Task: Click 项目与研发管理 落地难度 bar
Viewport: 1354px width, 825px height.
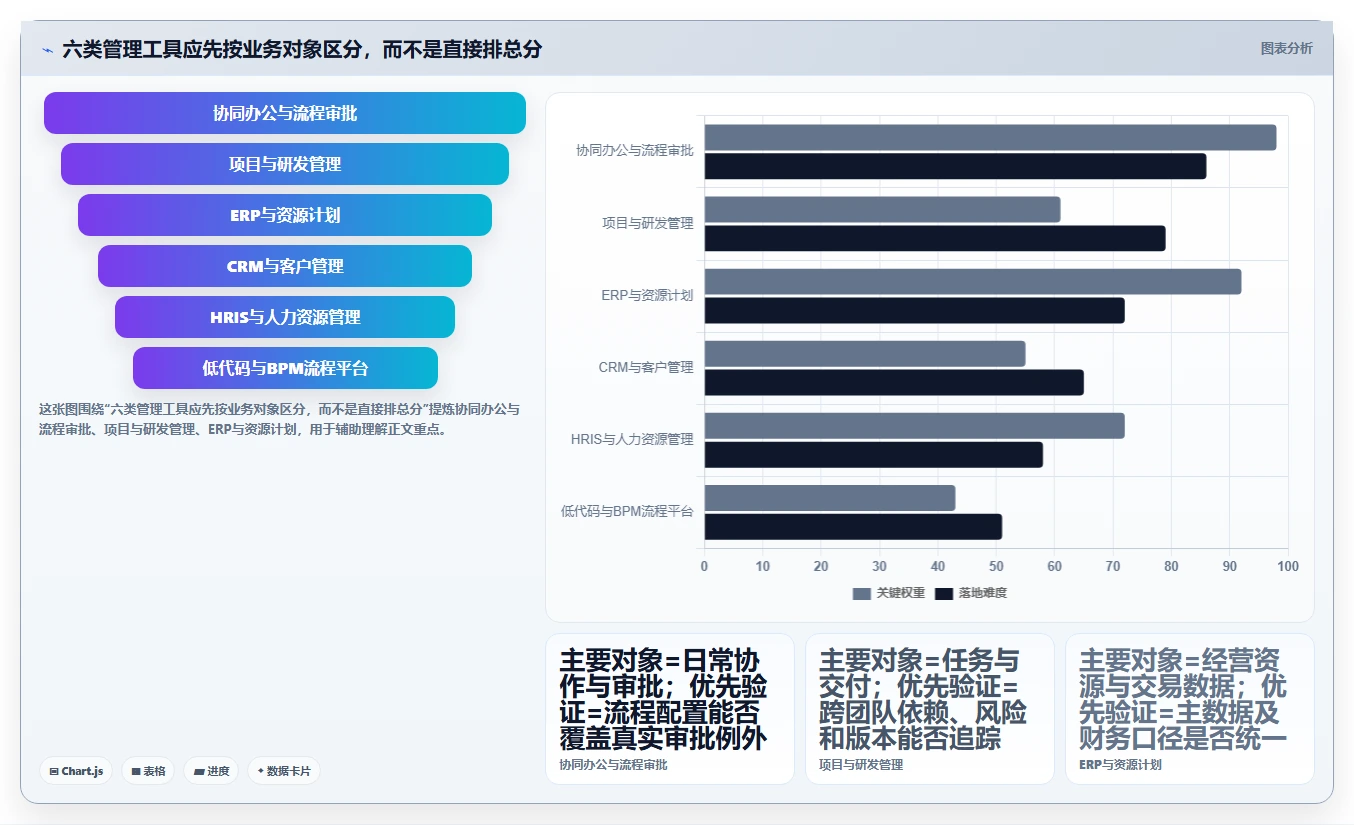Action: coord(935,238)
